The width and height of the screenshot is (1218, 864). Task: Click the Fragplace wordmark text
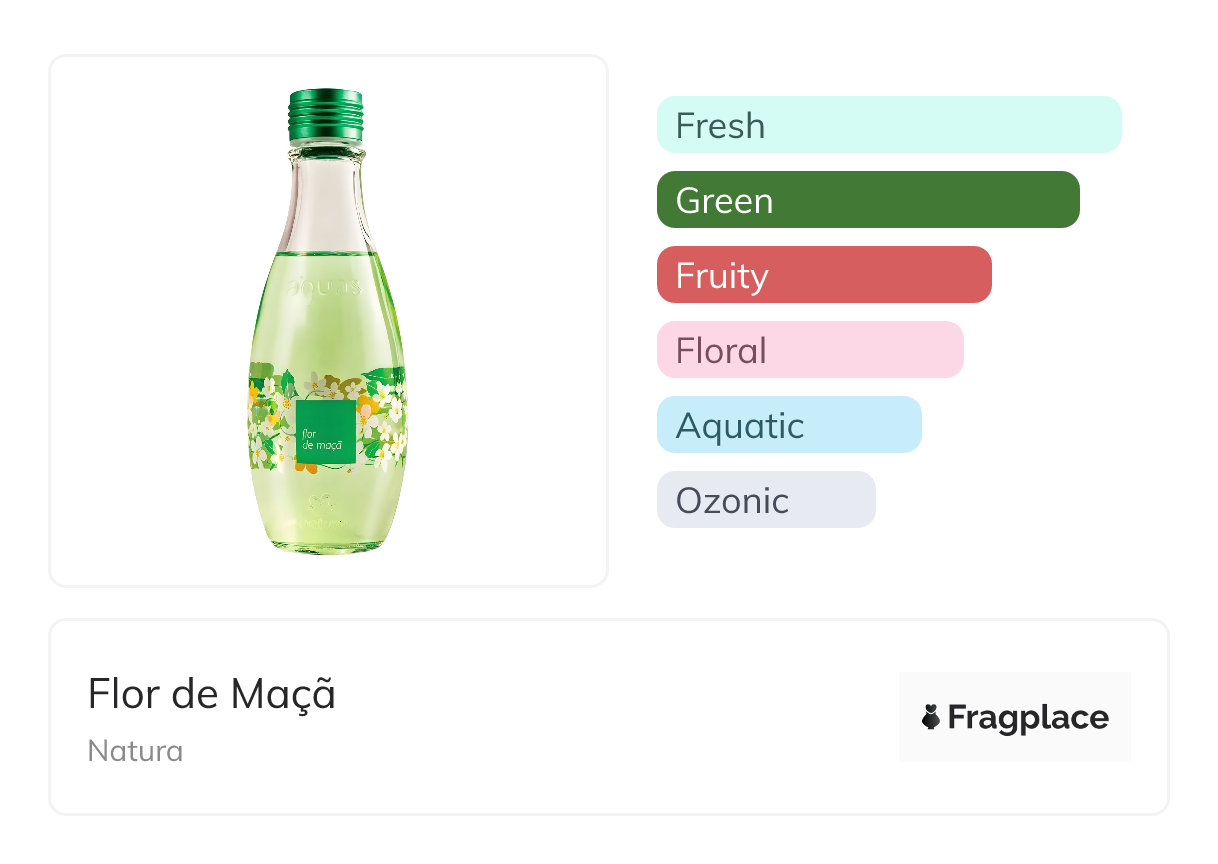1028,717
